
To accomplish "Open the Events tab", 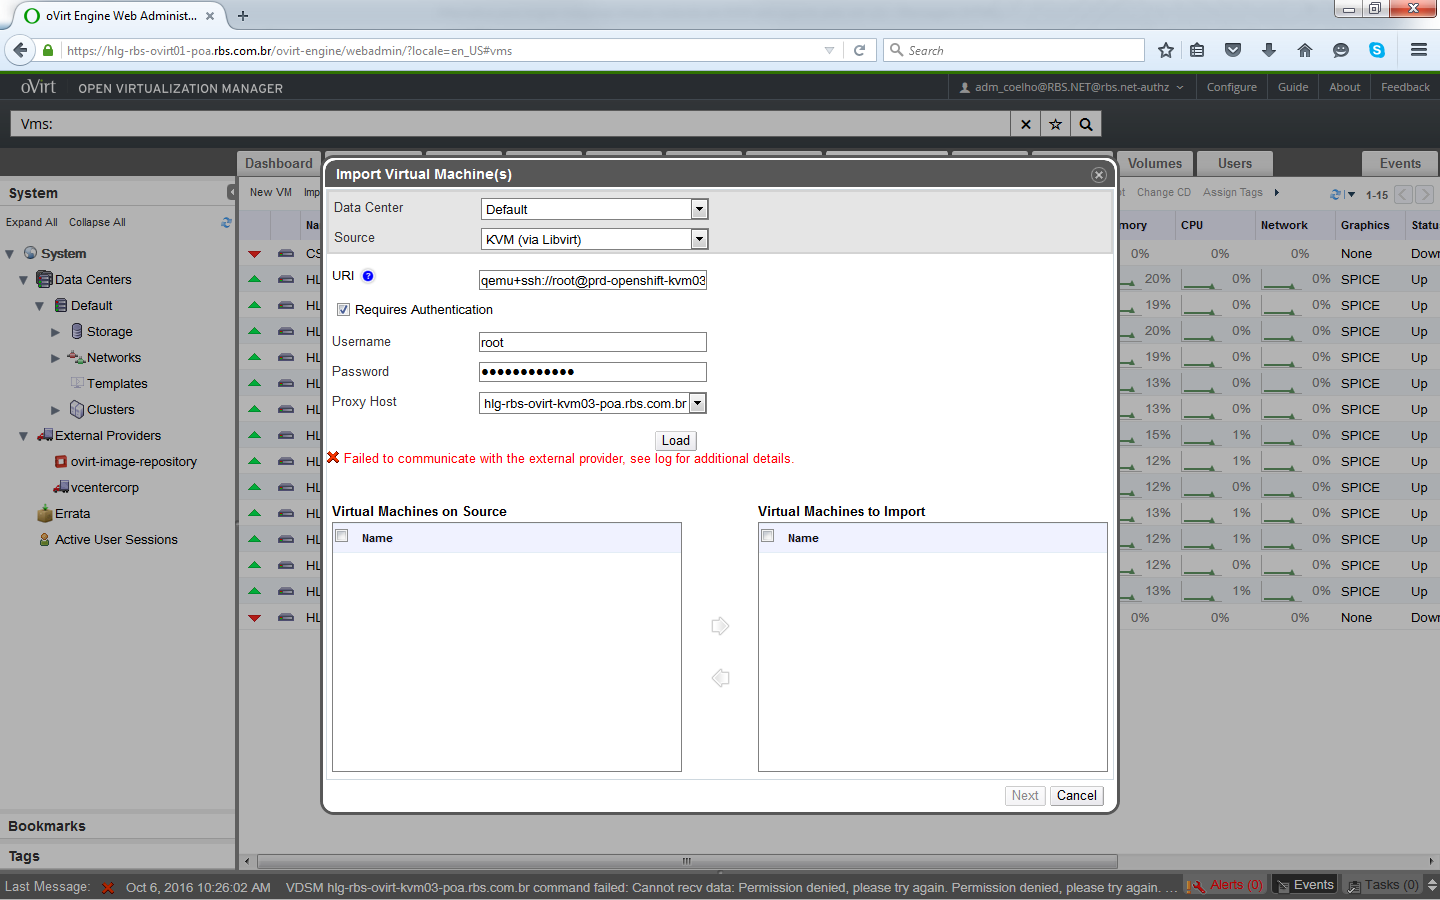I will point(1399,164).
